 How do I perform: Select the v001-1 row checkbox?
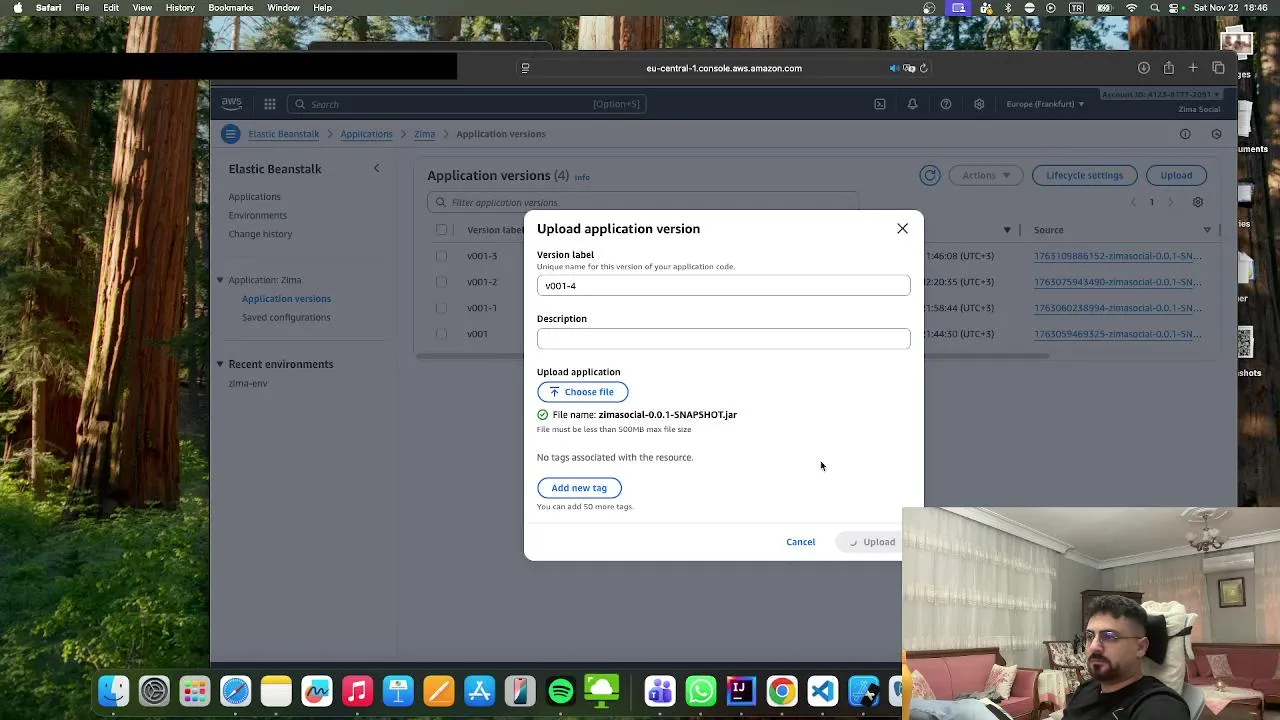pyautogui.click(x=441, y=308)
